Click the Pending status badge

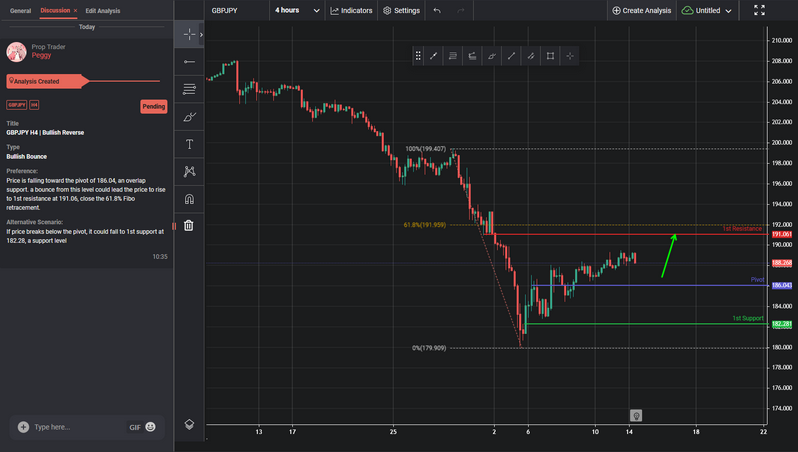pyautogui.click(x=154, y=106)
